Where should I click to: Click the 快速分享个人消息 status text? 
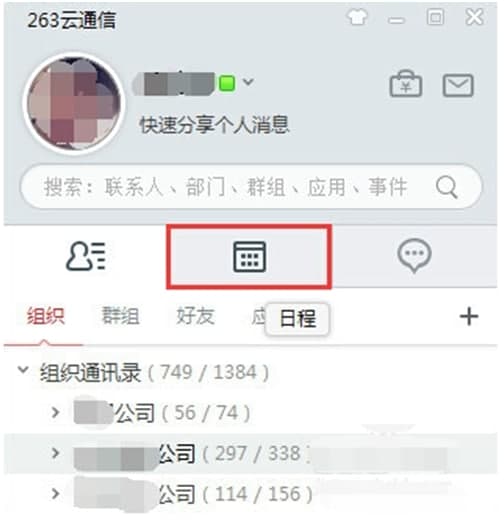click(x=216, y=126)
